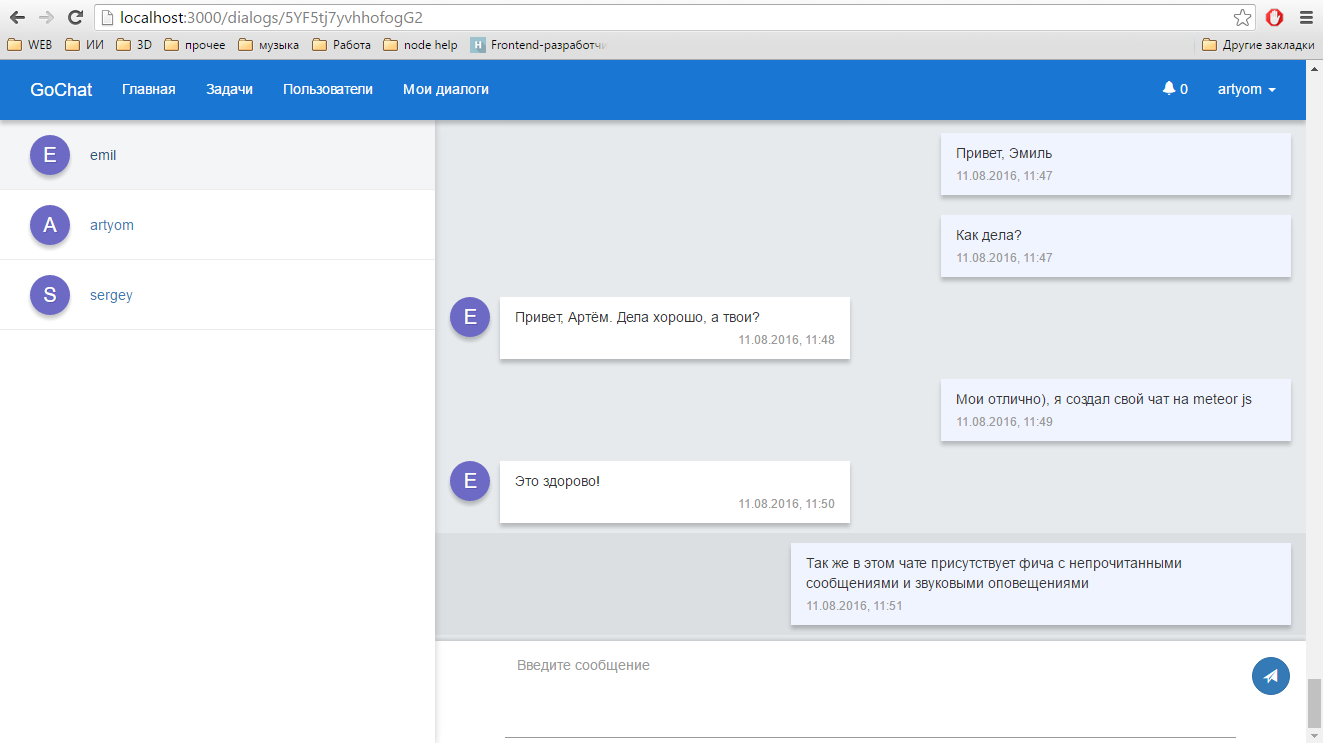
Task: Open Мои диалоги in navbar
Action: click(446, 89)
